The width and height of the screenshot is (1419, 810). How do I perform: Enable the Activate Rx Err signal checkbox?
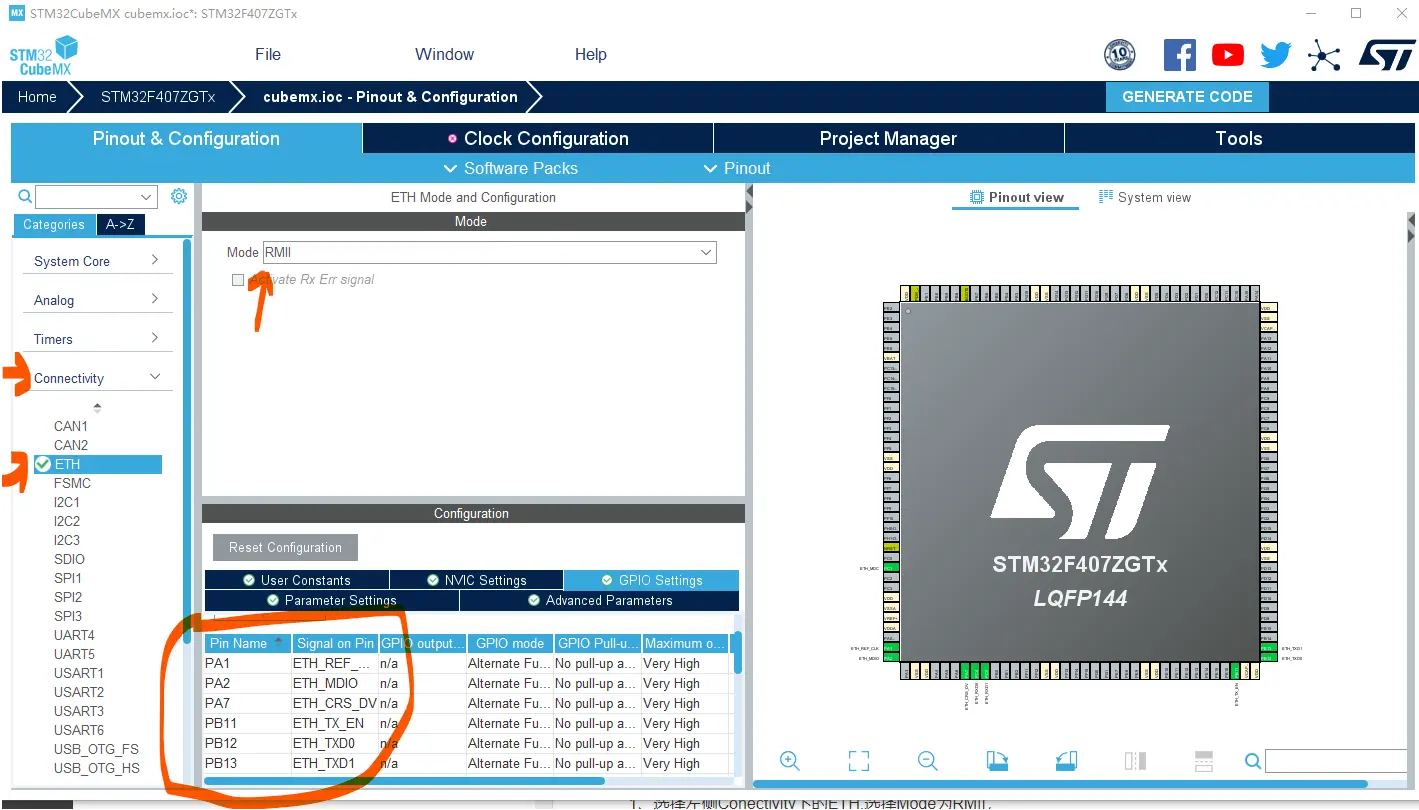(238, 280)
